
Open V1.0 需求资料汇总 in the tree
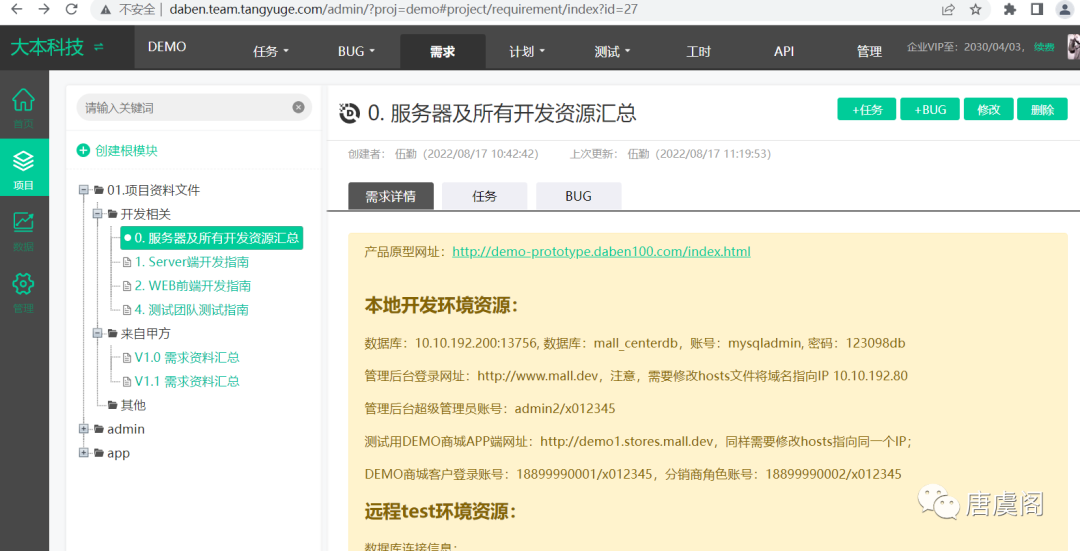pos(187,357)
